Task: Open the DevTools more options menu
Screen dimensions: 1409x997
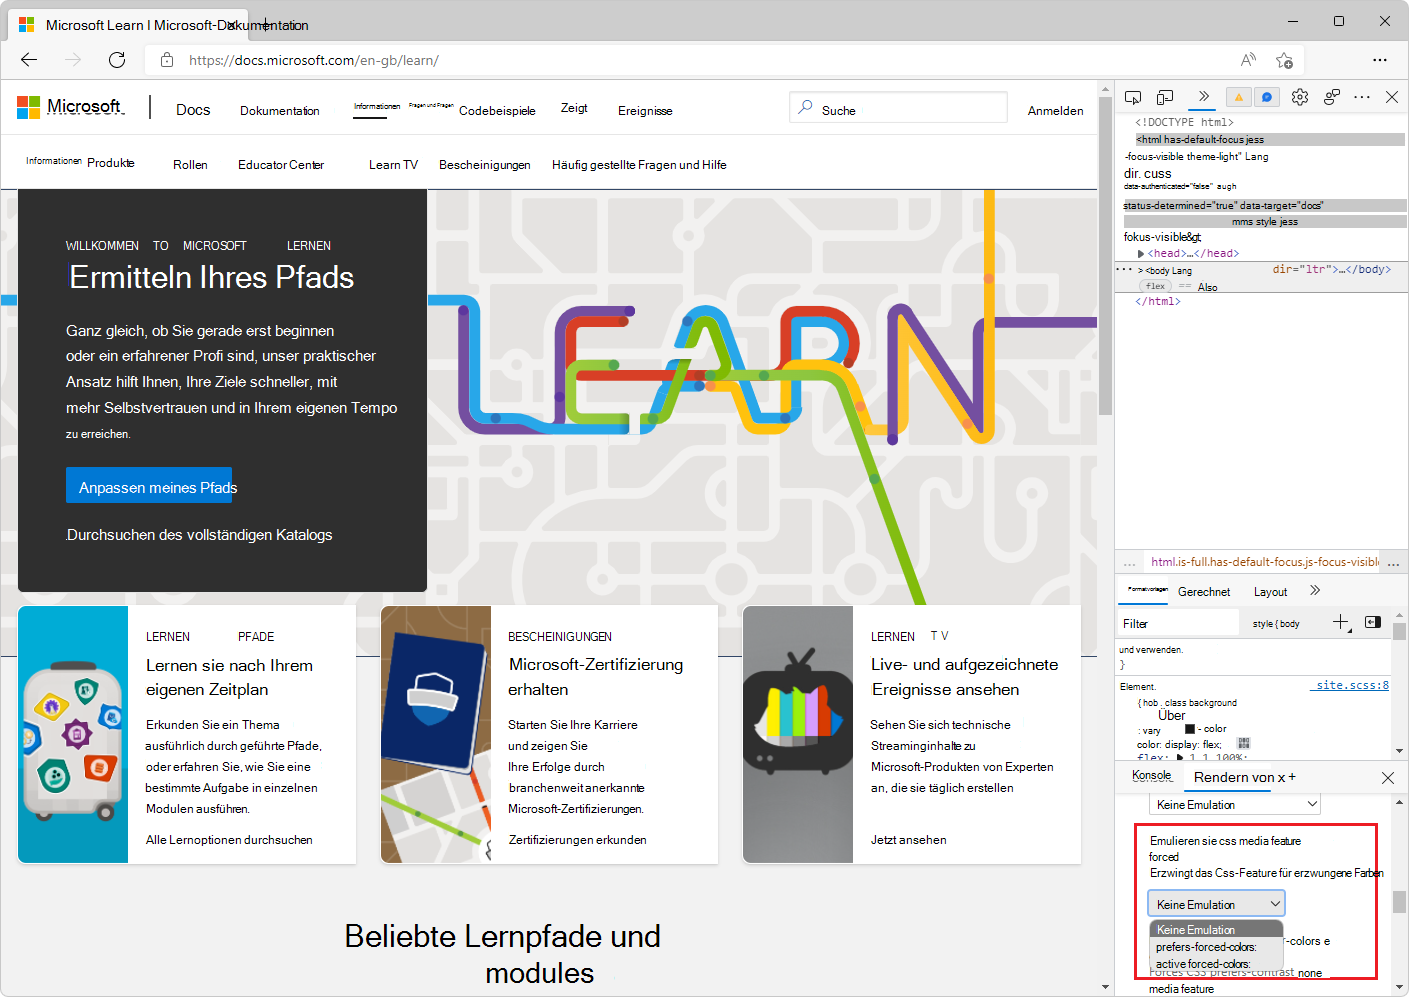Action: (1363, 97)
